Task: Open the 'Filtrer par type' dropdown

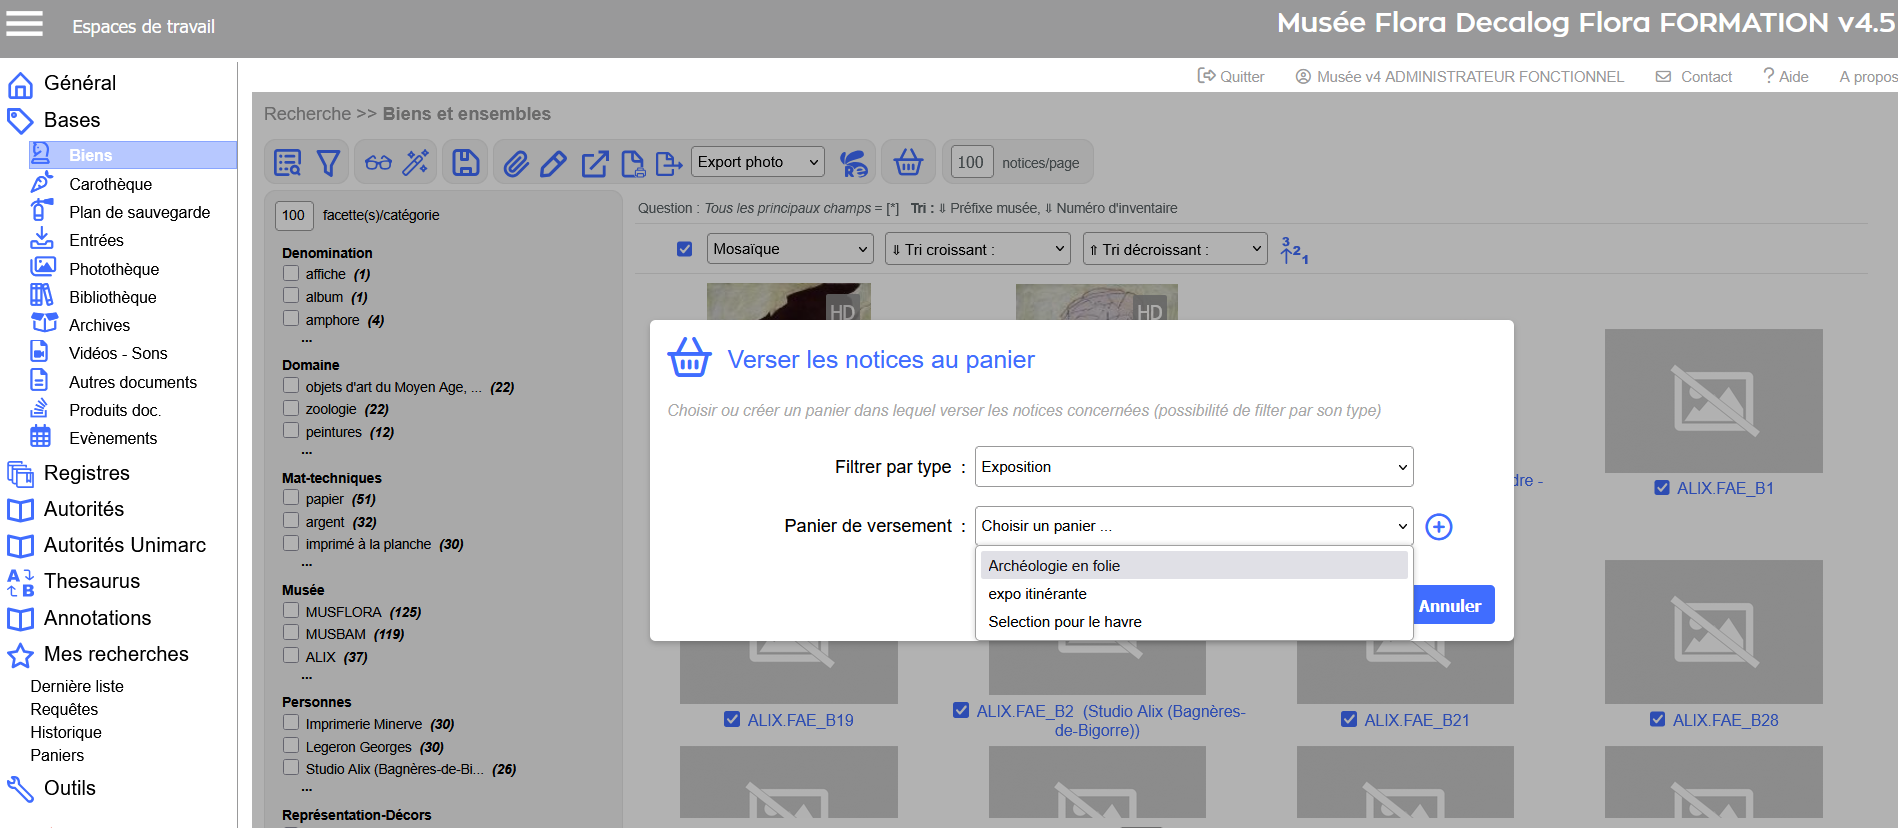Action: coord(1193,467)
